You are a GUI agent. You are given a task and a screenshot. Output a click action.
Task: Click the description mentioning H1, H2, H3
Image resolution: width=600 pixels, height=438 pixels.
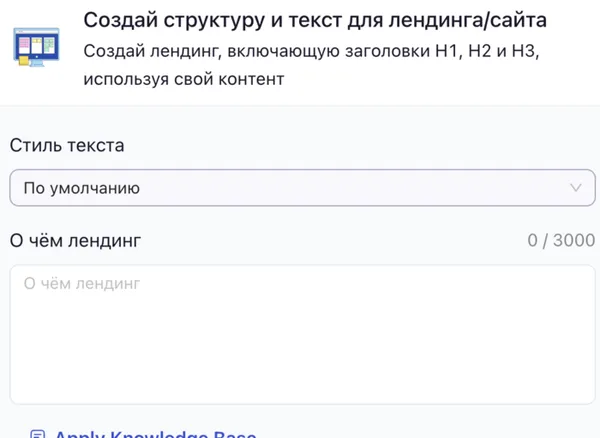pos(316,50)
